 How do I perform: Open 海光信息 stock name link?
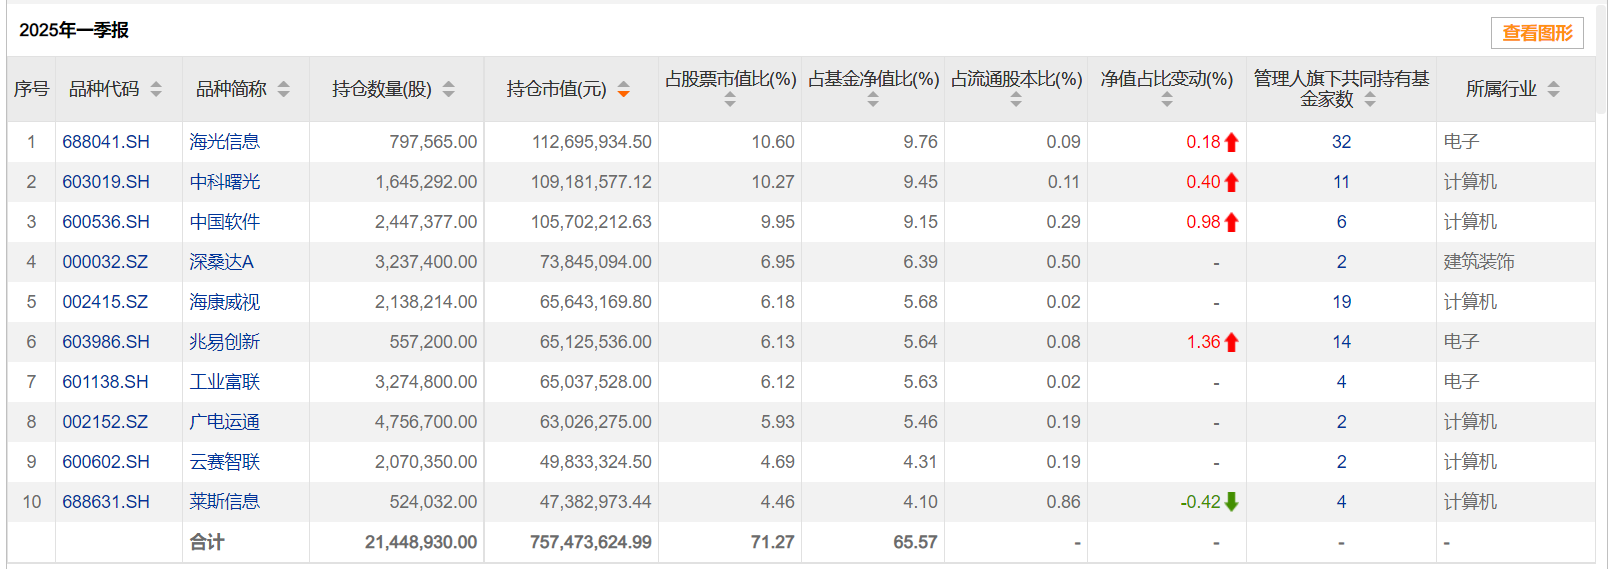point(225,142)
